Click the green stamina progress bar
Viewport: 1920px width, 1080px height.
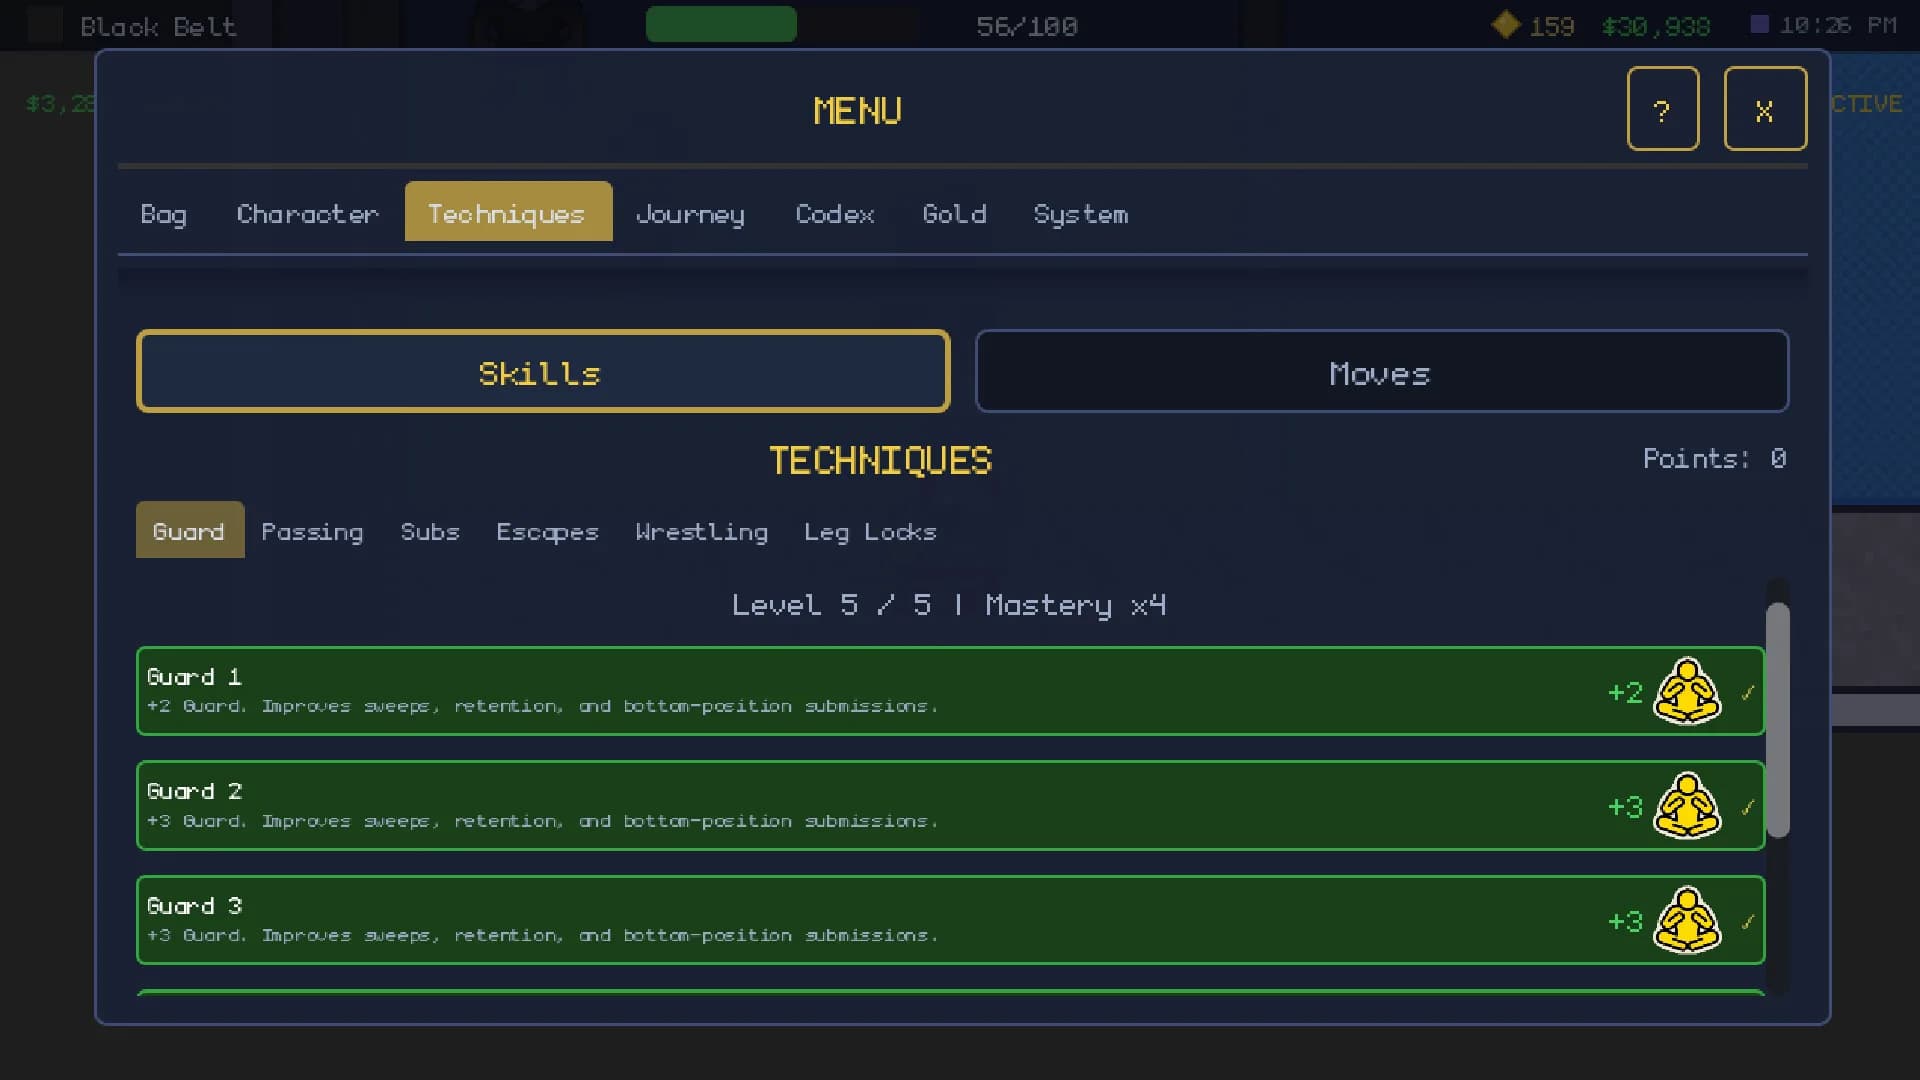pos(721,24)
